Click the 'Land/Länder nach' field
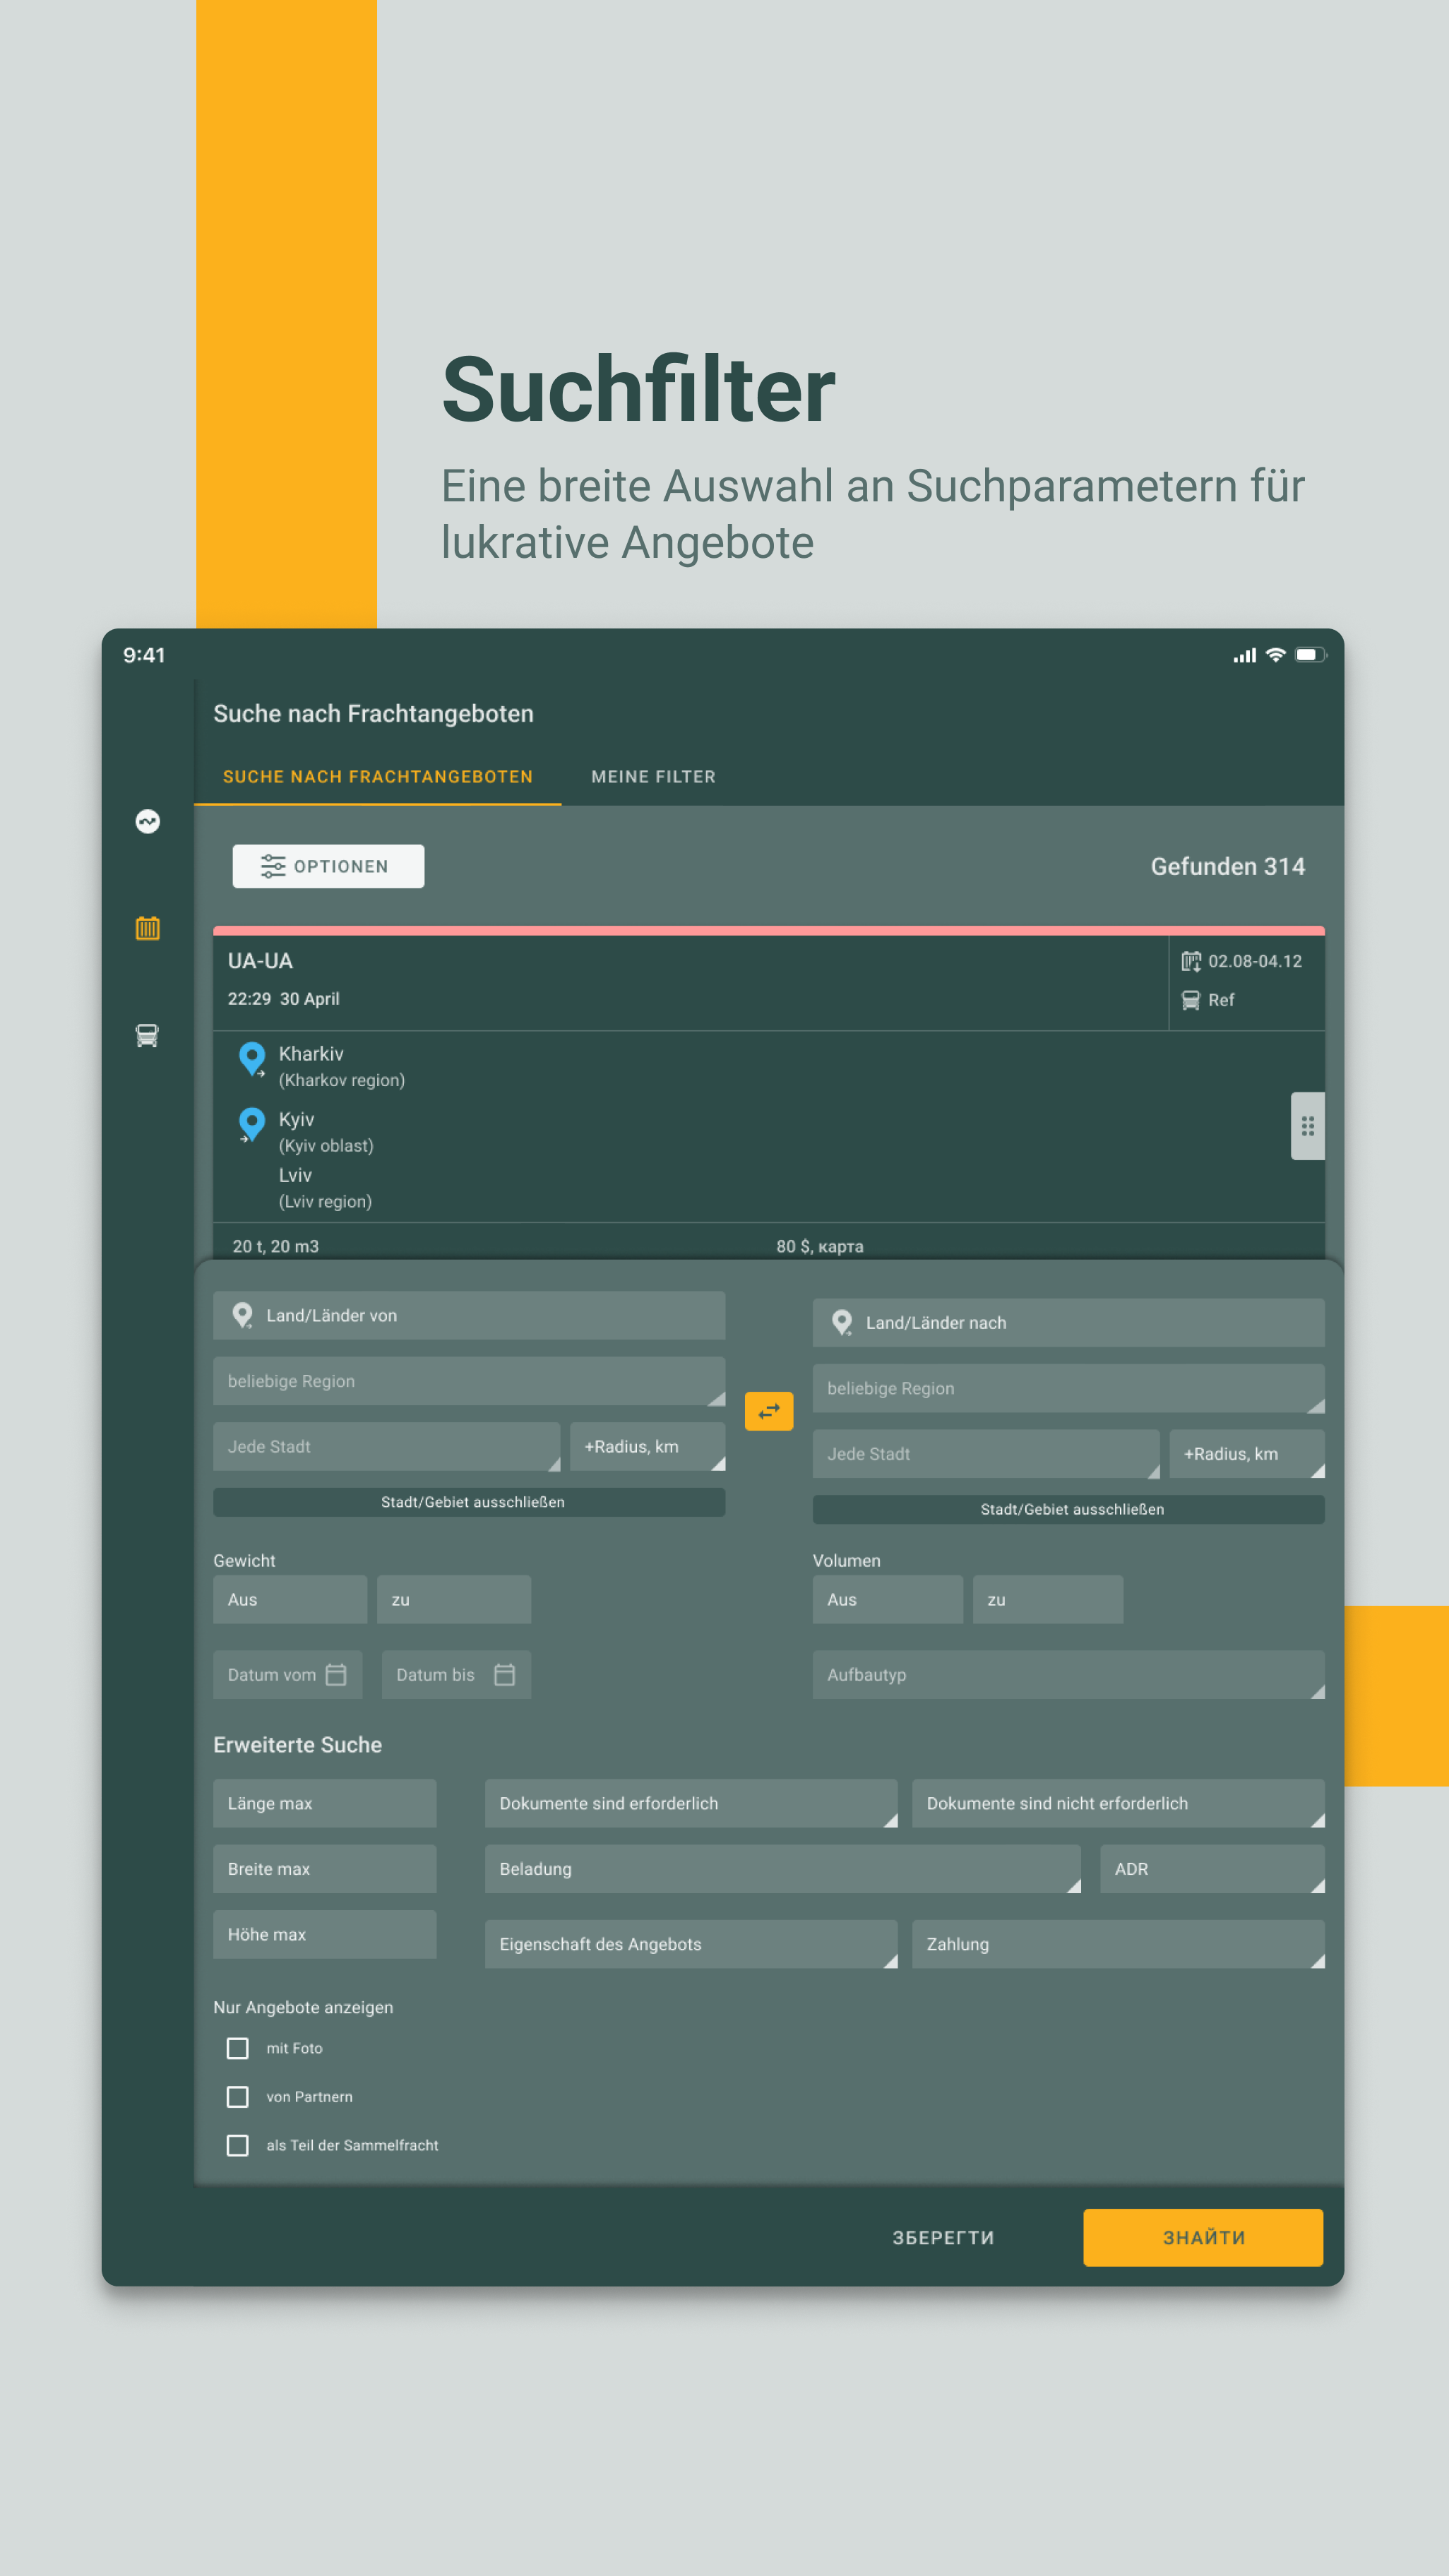This screenshot has height=2576, width=1449. pyautogui.click(x=1068, y=1322)
